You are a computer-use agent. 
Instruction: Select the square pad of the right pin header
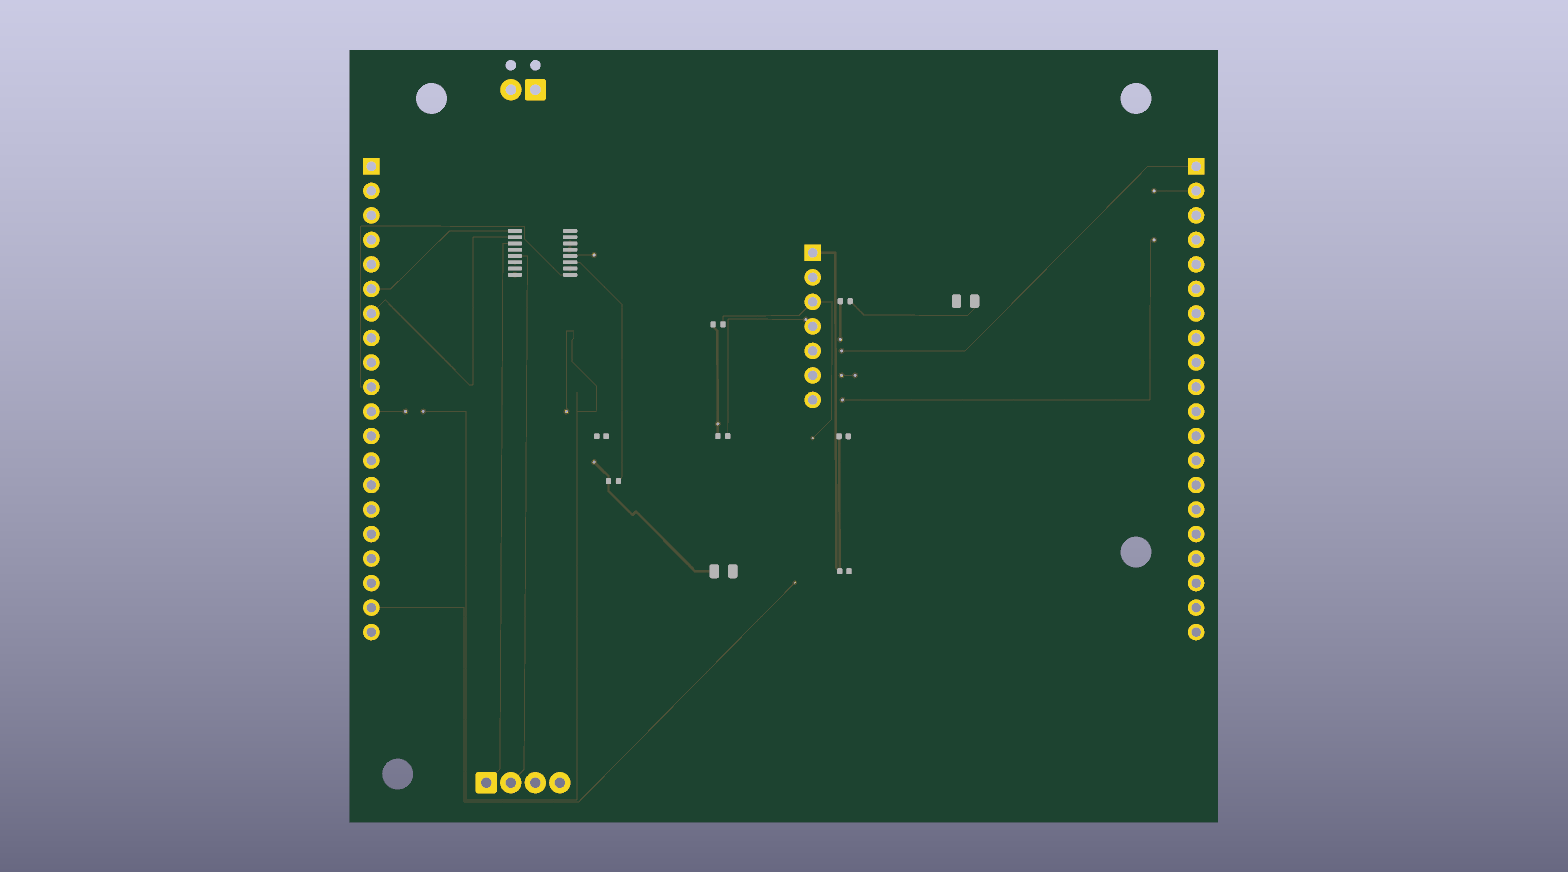(x=1196, y=166)
